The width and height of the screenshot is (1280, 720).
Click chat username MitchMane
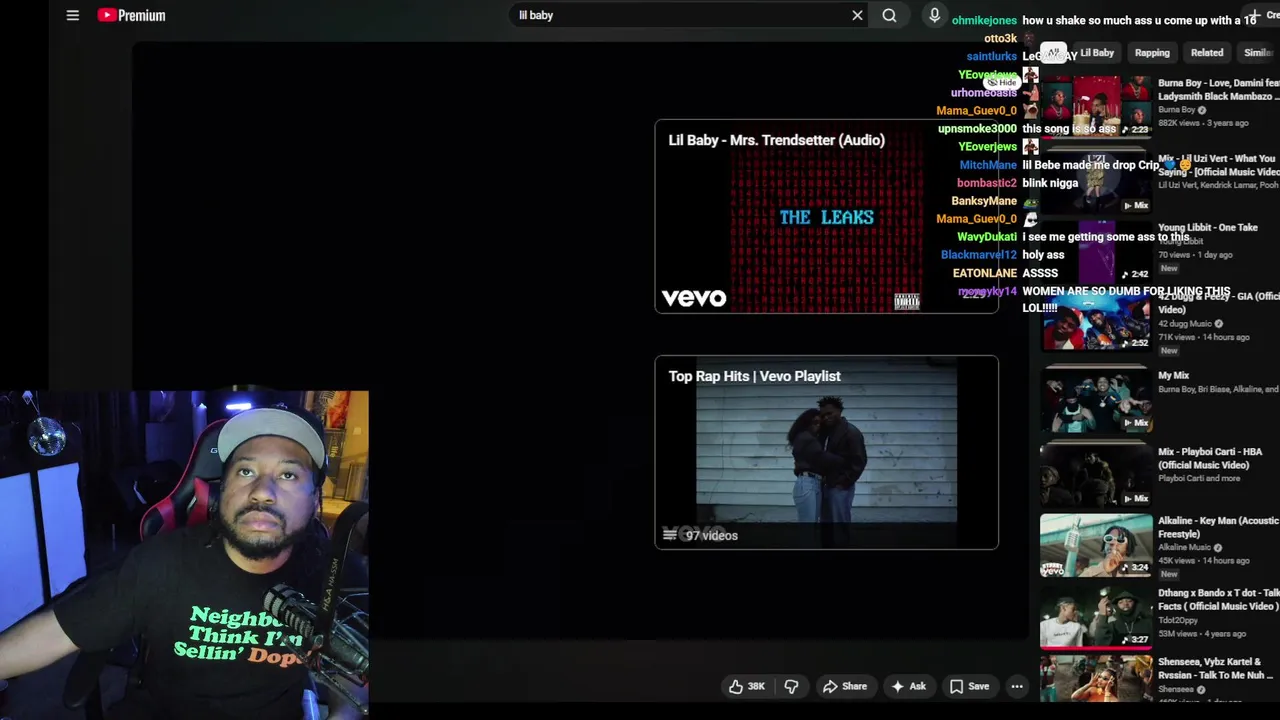(x=988, y=165)
